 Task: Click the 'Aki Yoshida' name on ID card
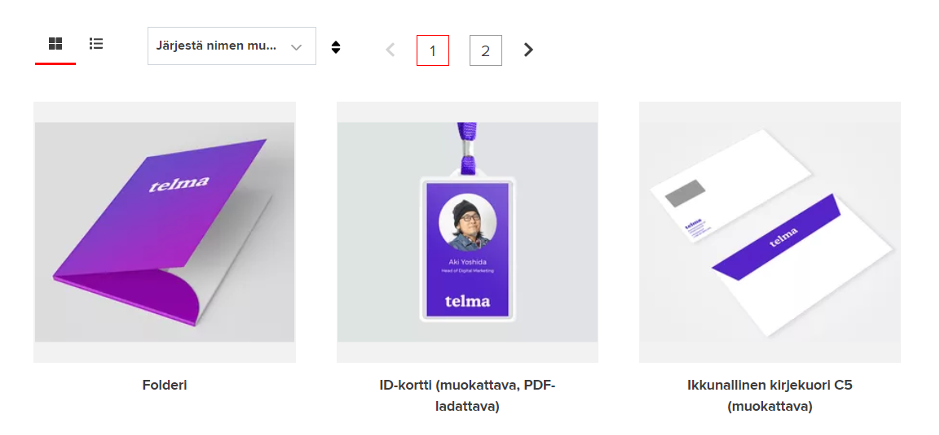[x=467, y=261]
